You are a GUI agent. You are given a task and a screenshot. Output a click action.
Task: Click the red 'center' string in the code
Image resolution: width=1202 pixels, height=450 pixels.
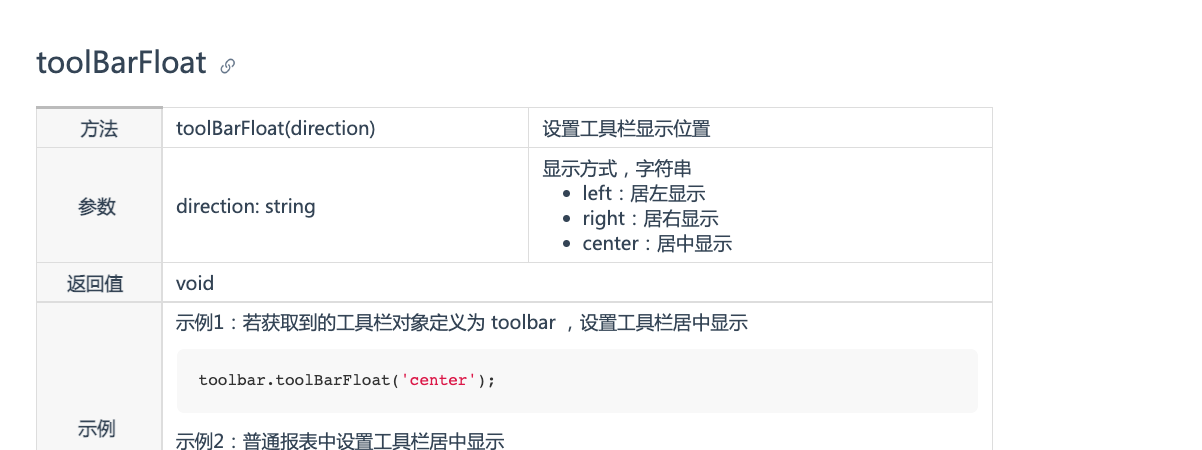click(439, 381)
